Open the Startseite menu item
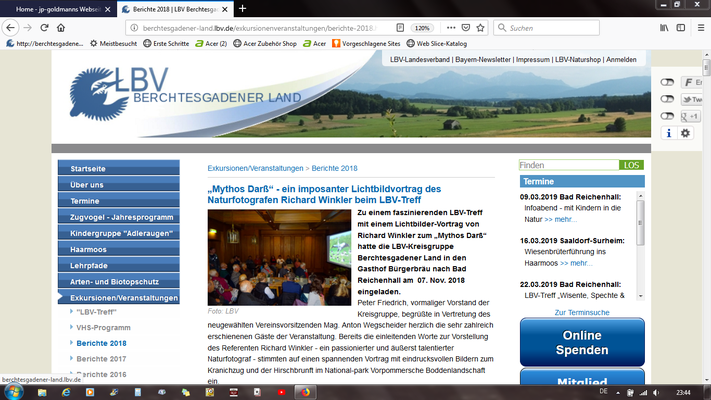This screenshot has height=400, width=711. pyautogui.click(x=119, y=168)
